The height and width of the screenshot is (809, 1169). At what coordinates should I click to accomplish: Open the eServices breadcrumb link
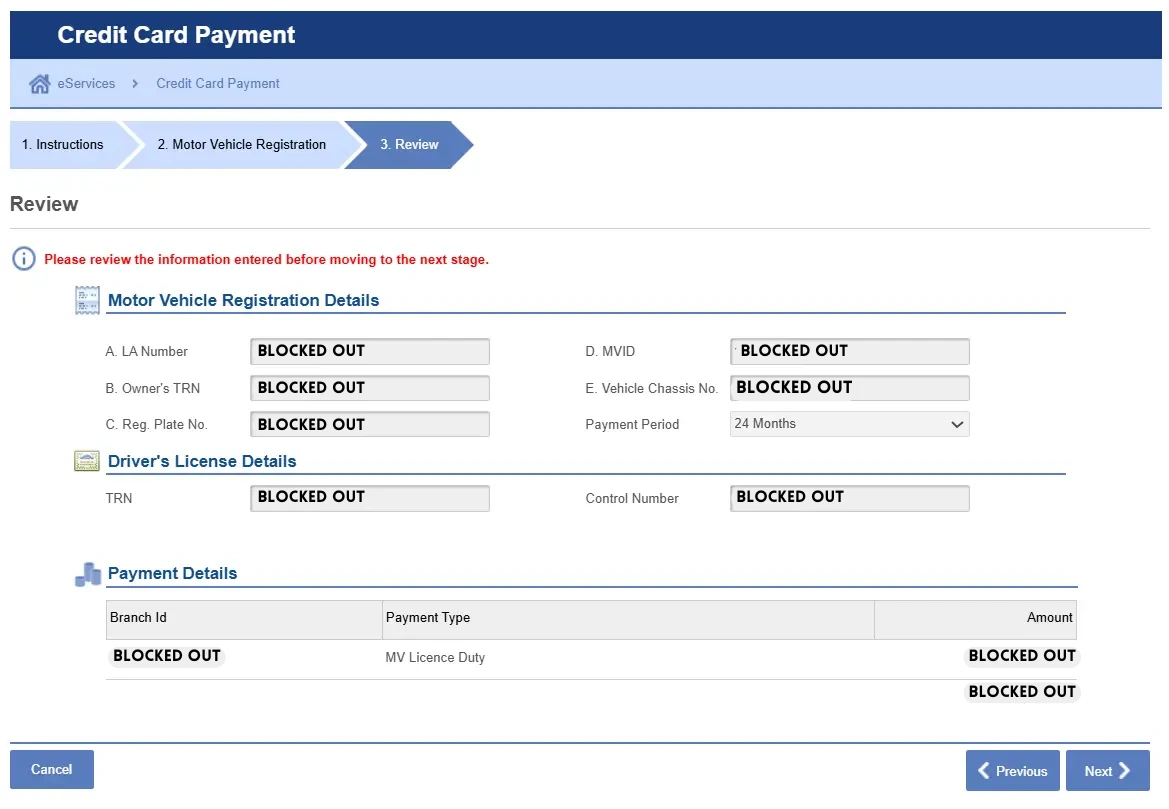click(86, 84)
